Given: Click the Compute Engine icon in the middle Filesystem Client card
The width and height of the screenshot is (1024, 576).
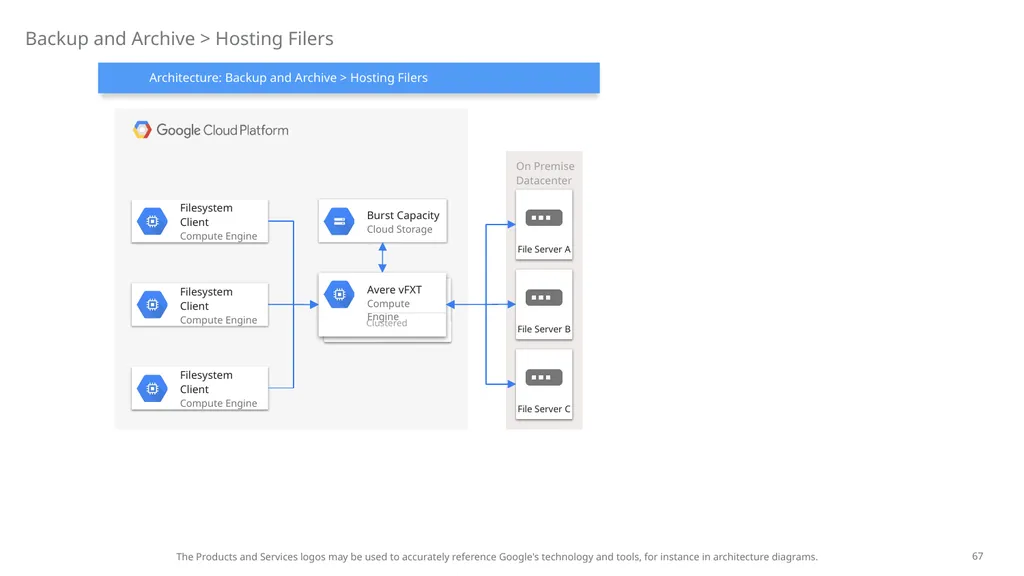Looking at the screenshot, I should pyautogui.click(x=152, y=304).
